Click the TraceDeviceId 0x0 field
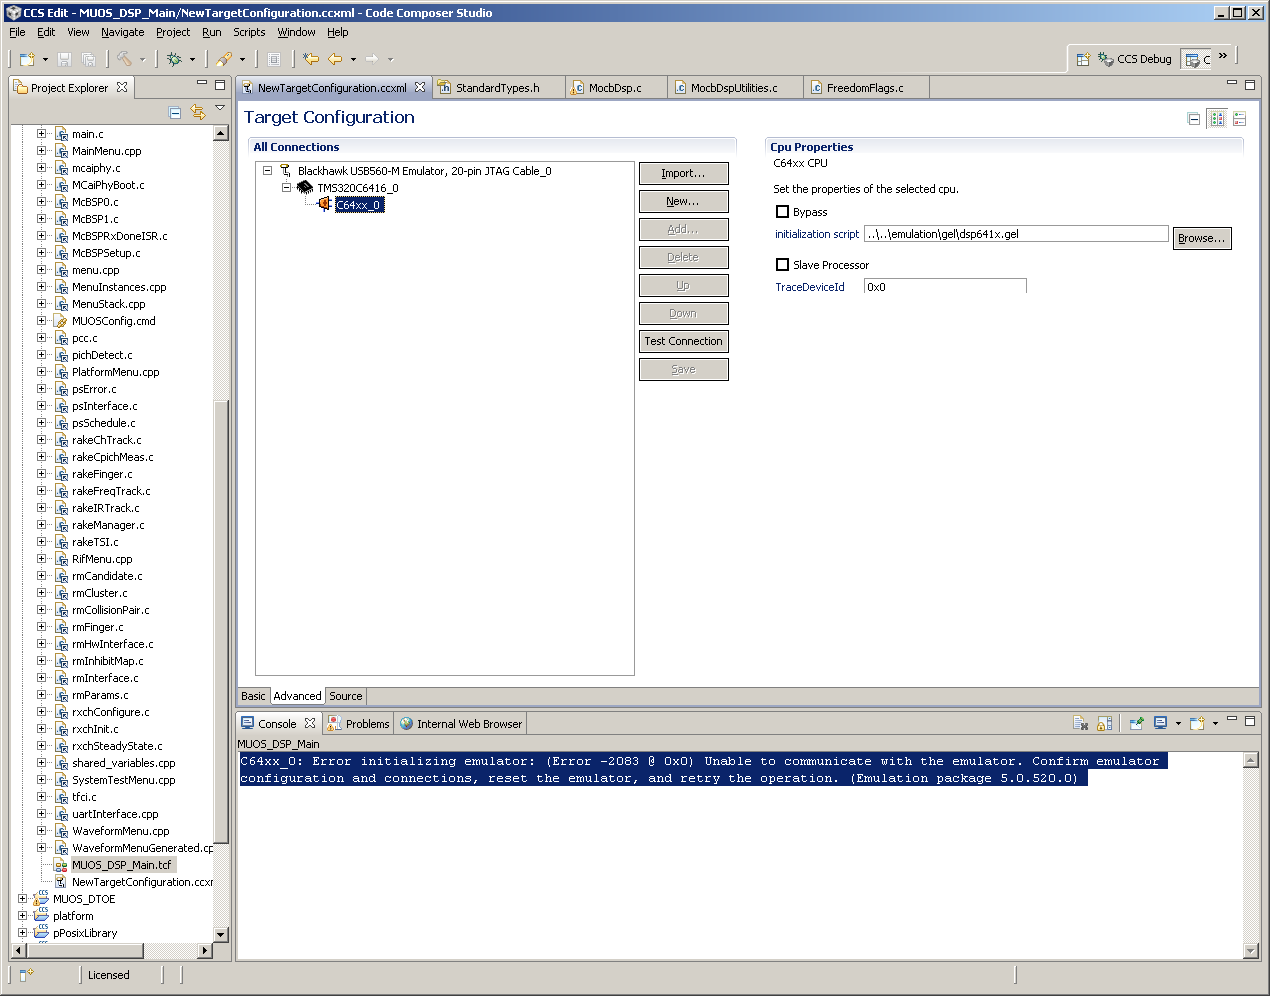The height and width of the screenshot is (996, 1270). pyautogui.click(x=945, y=287)
